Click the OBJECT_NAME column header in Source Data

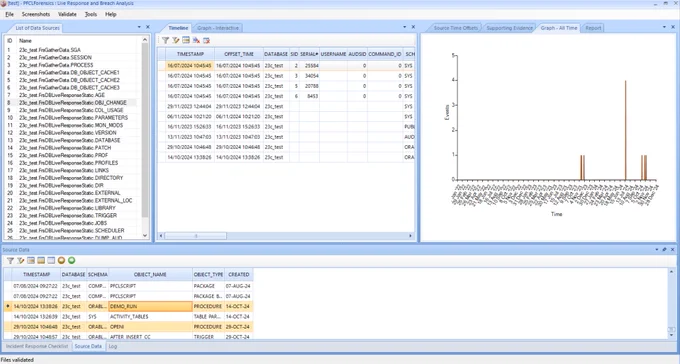click(150, 275)
